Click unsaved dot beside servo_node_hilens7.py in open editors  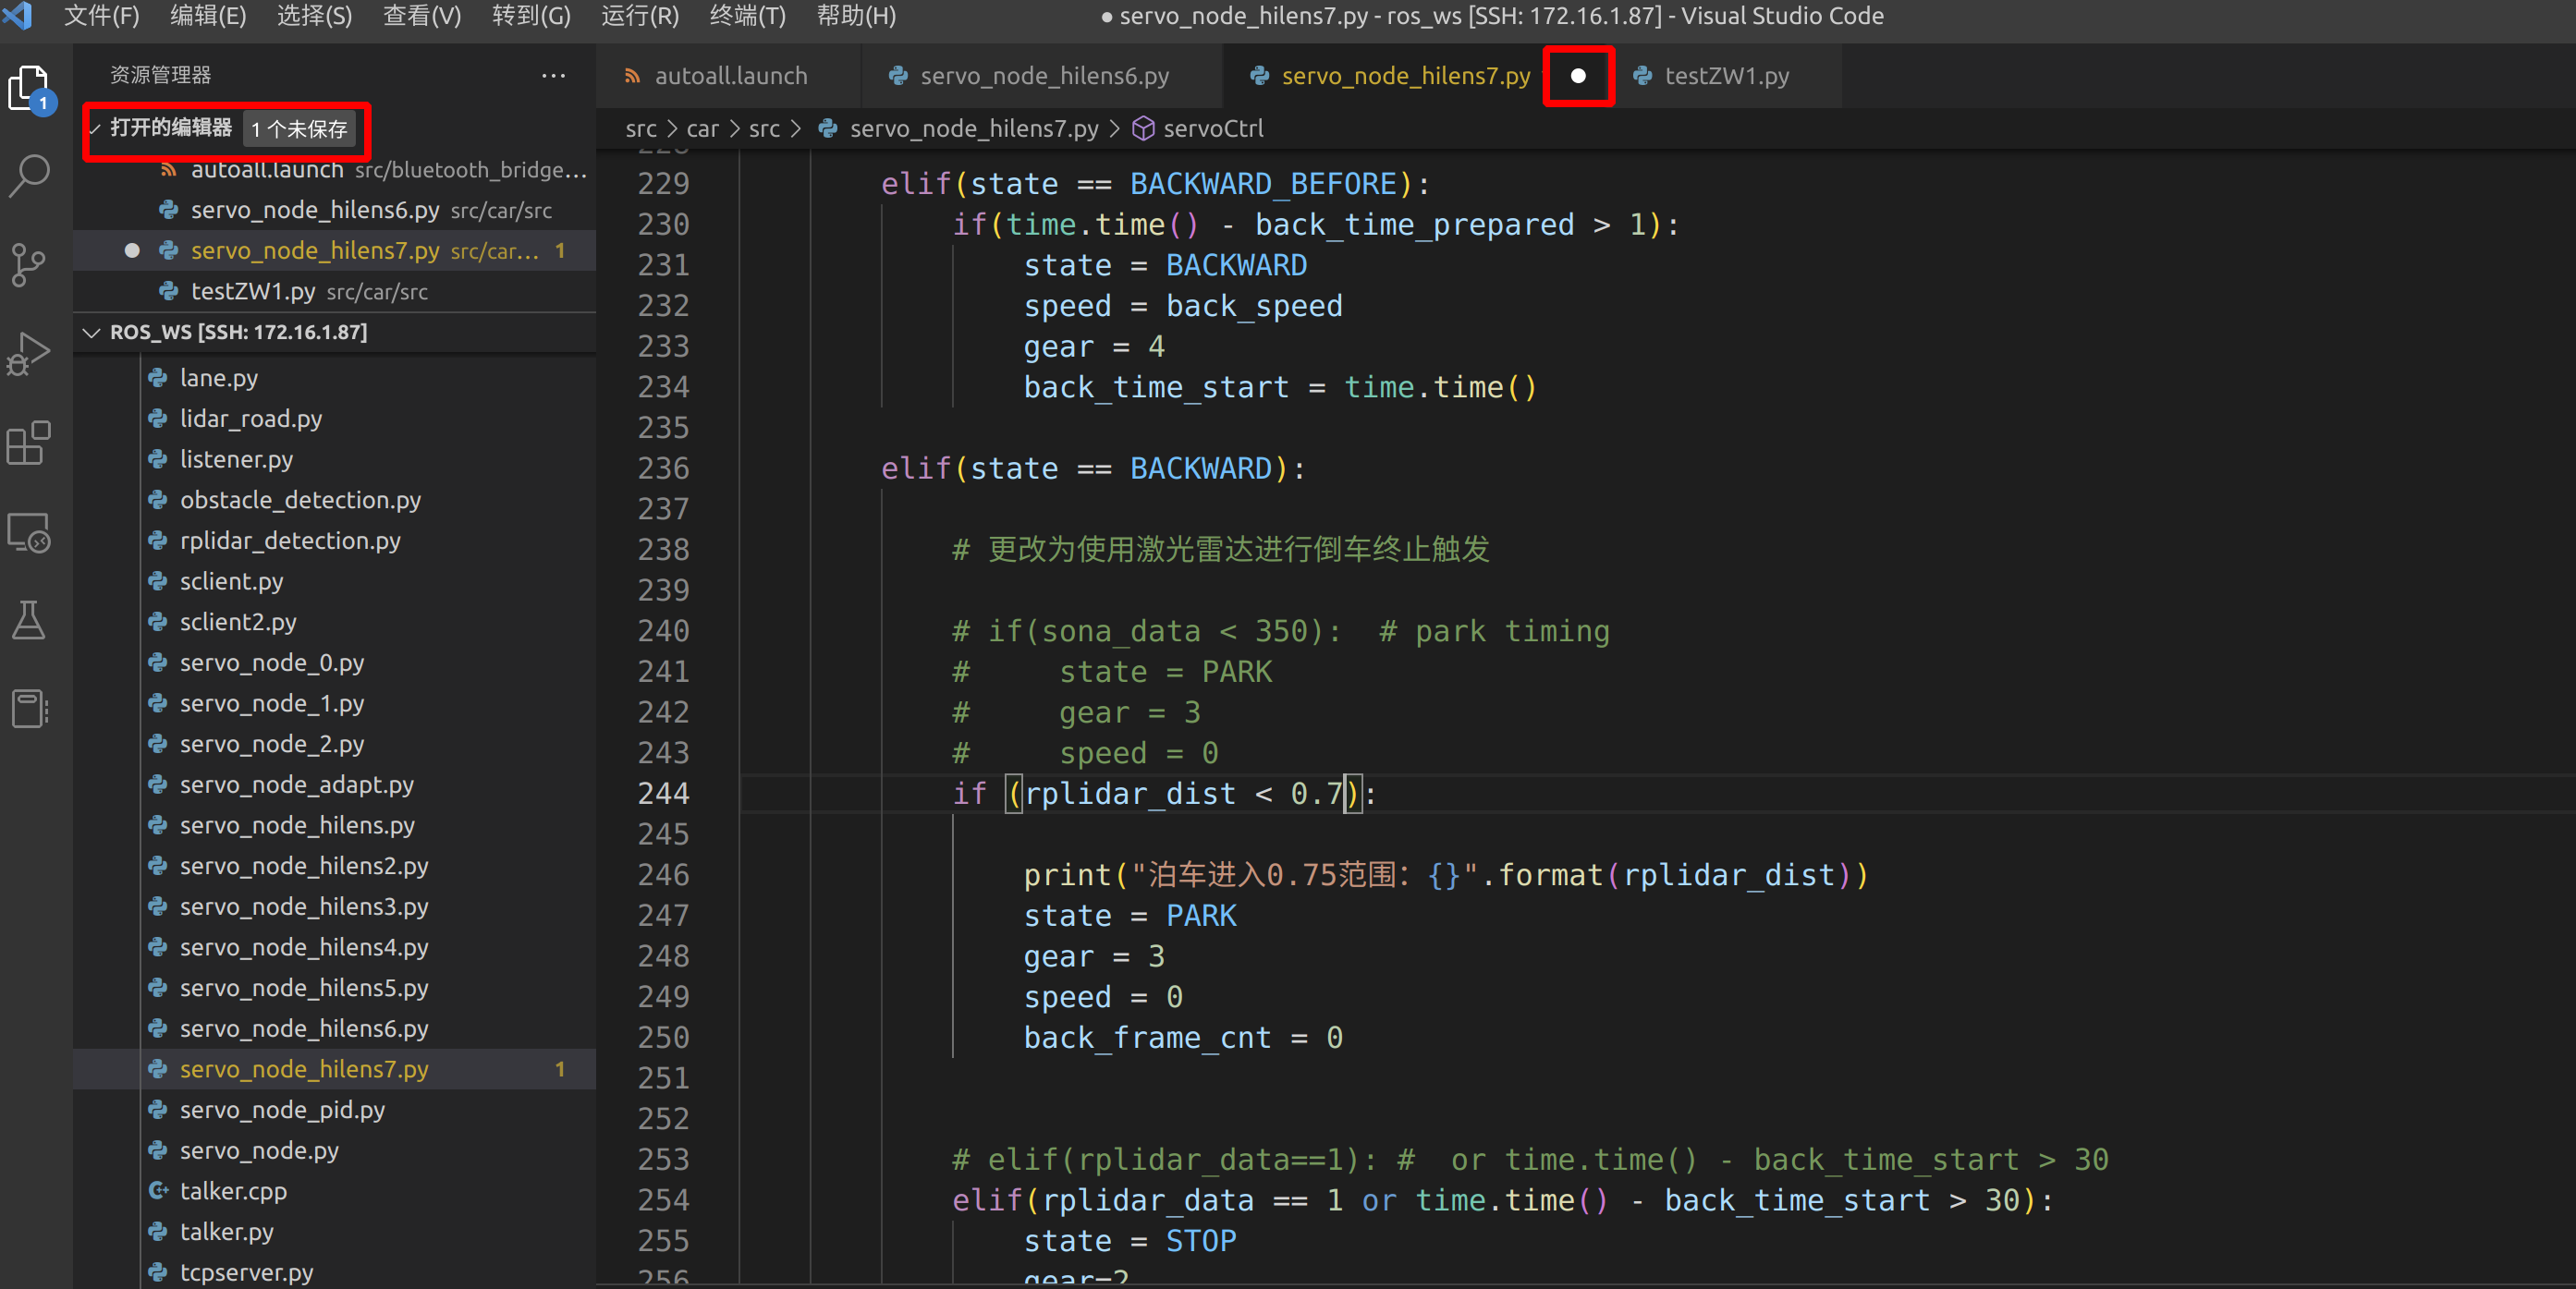131,250
